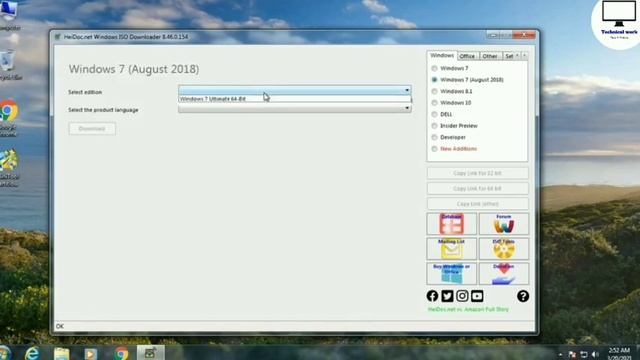Click Copy Link for 32 bit
The width and height of the screenshot is (640, 360).
coord(478,173)
